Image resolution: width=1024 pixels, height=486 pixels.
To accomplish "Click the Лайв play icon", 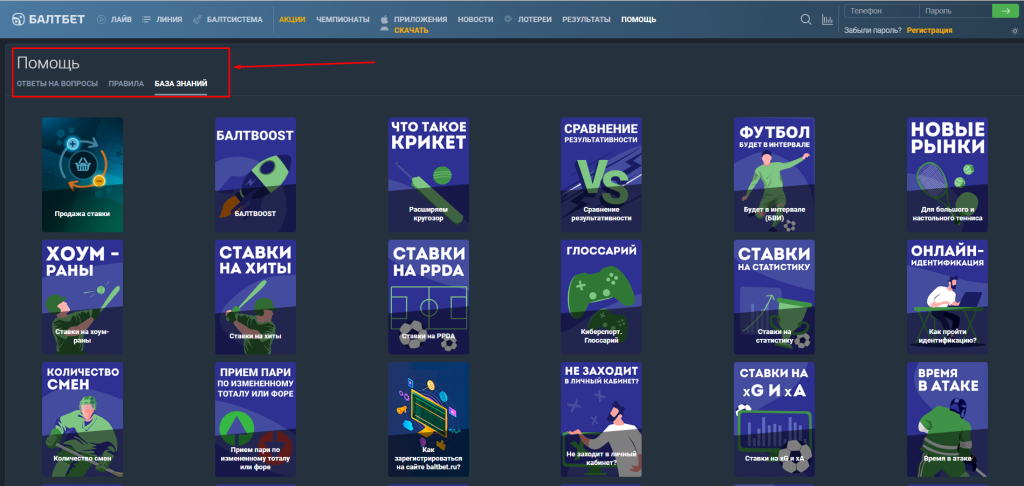I will tap(102, 20).
